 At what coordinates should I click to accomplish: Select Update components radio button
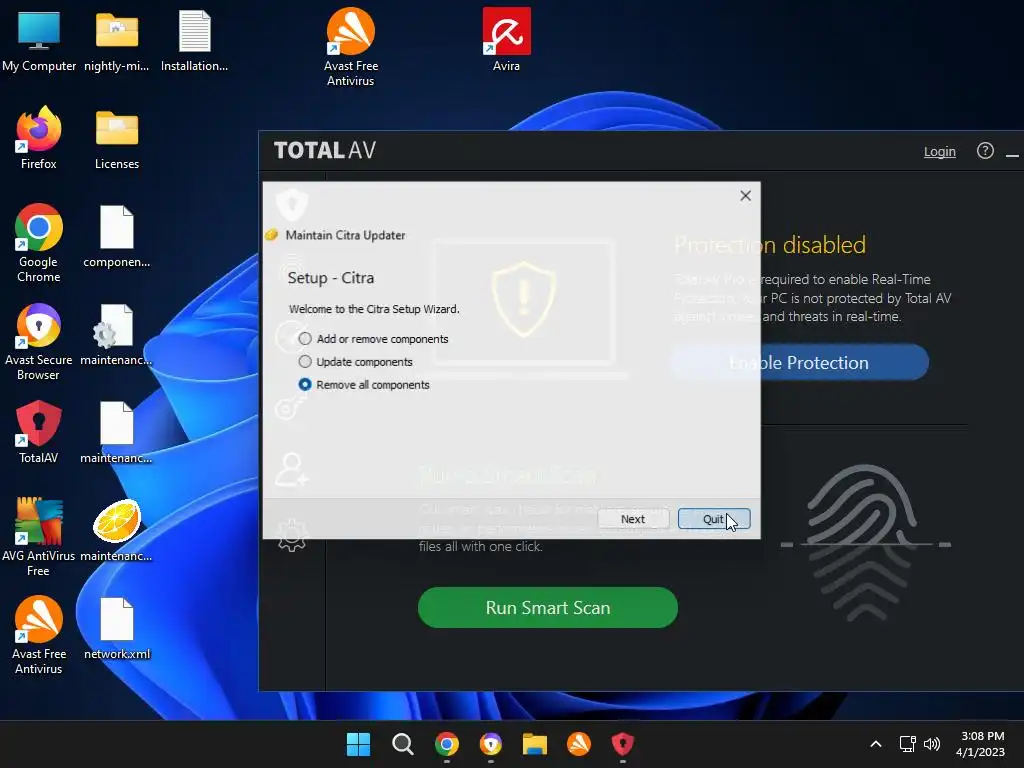305,362
